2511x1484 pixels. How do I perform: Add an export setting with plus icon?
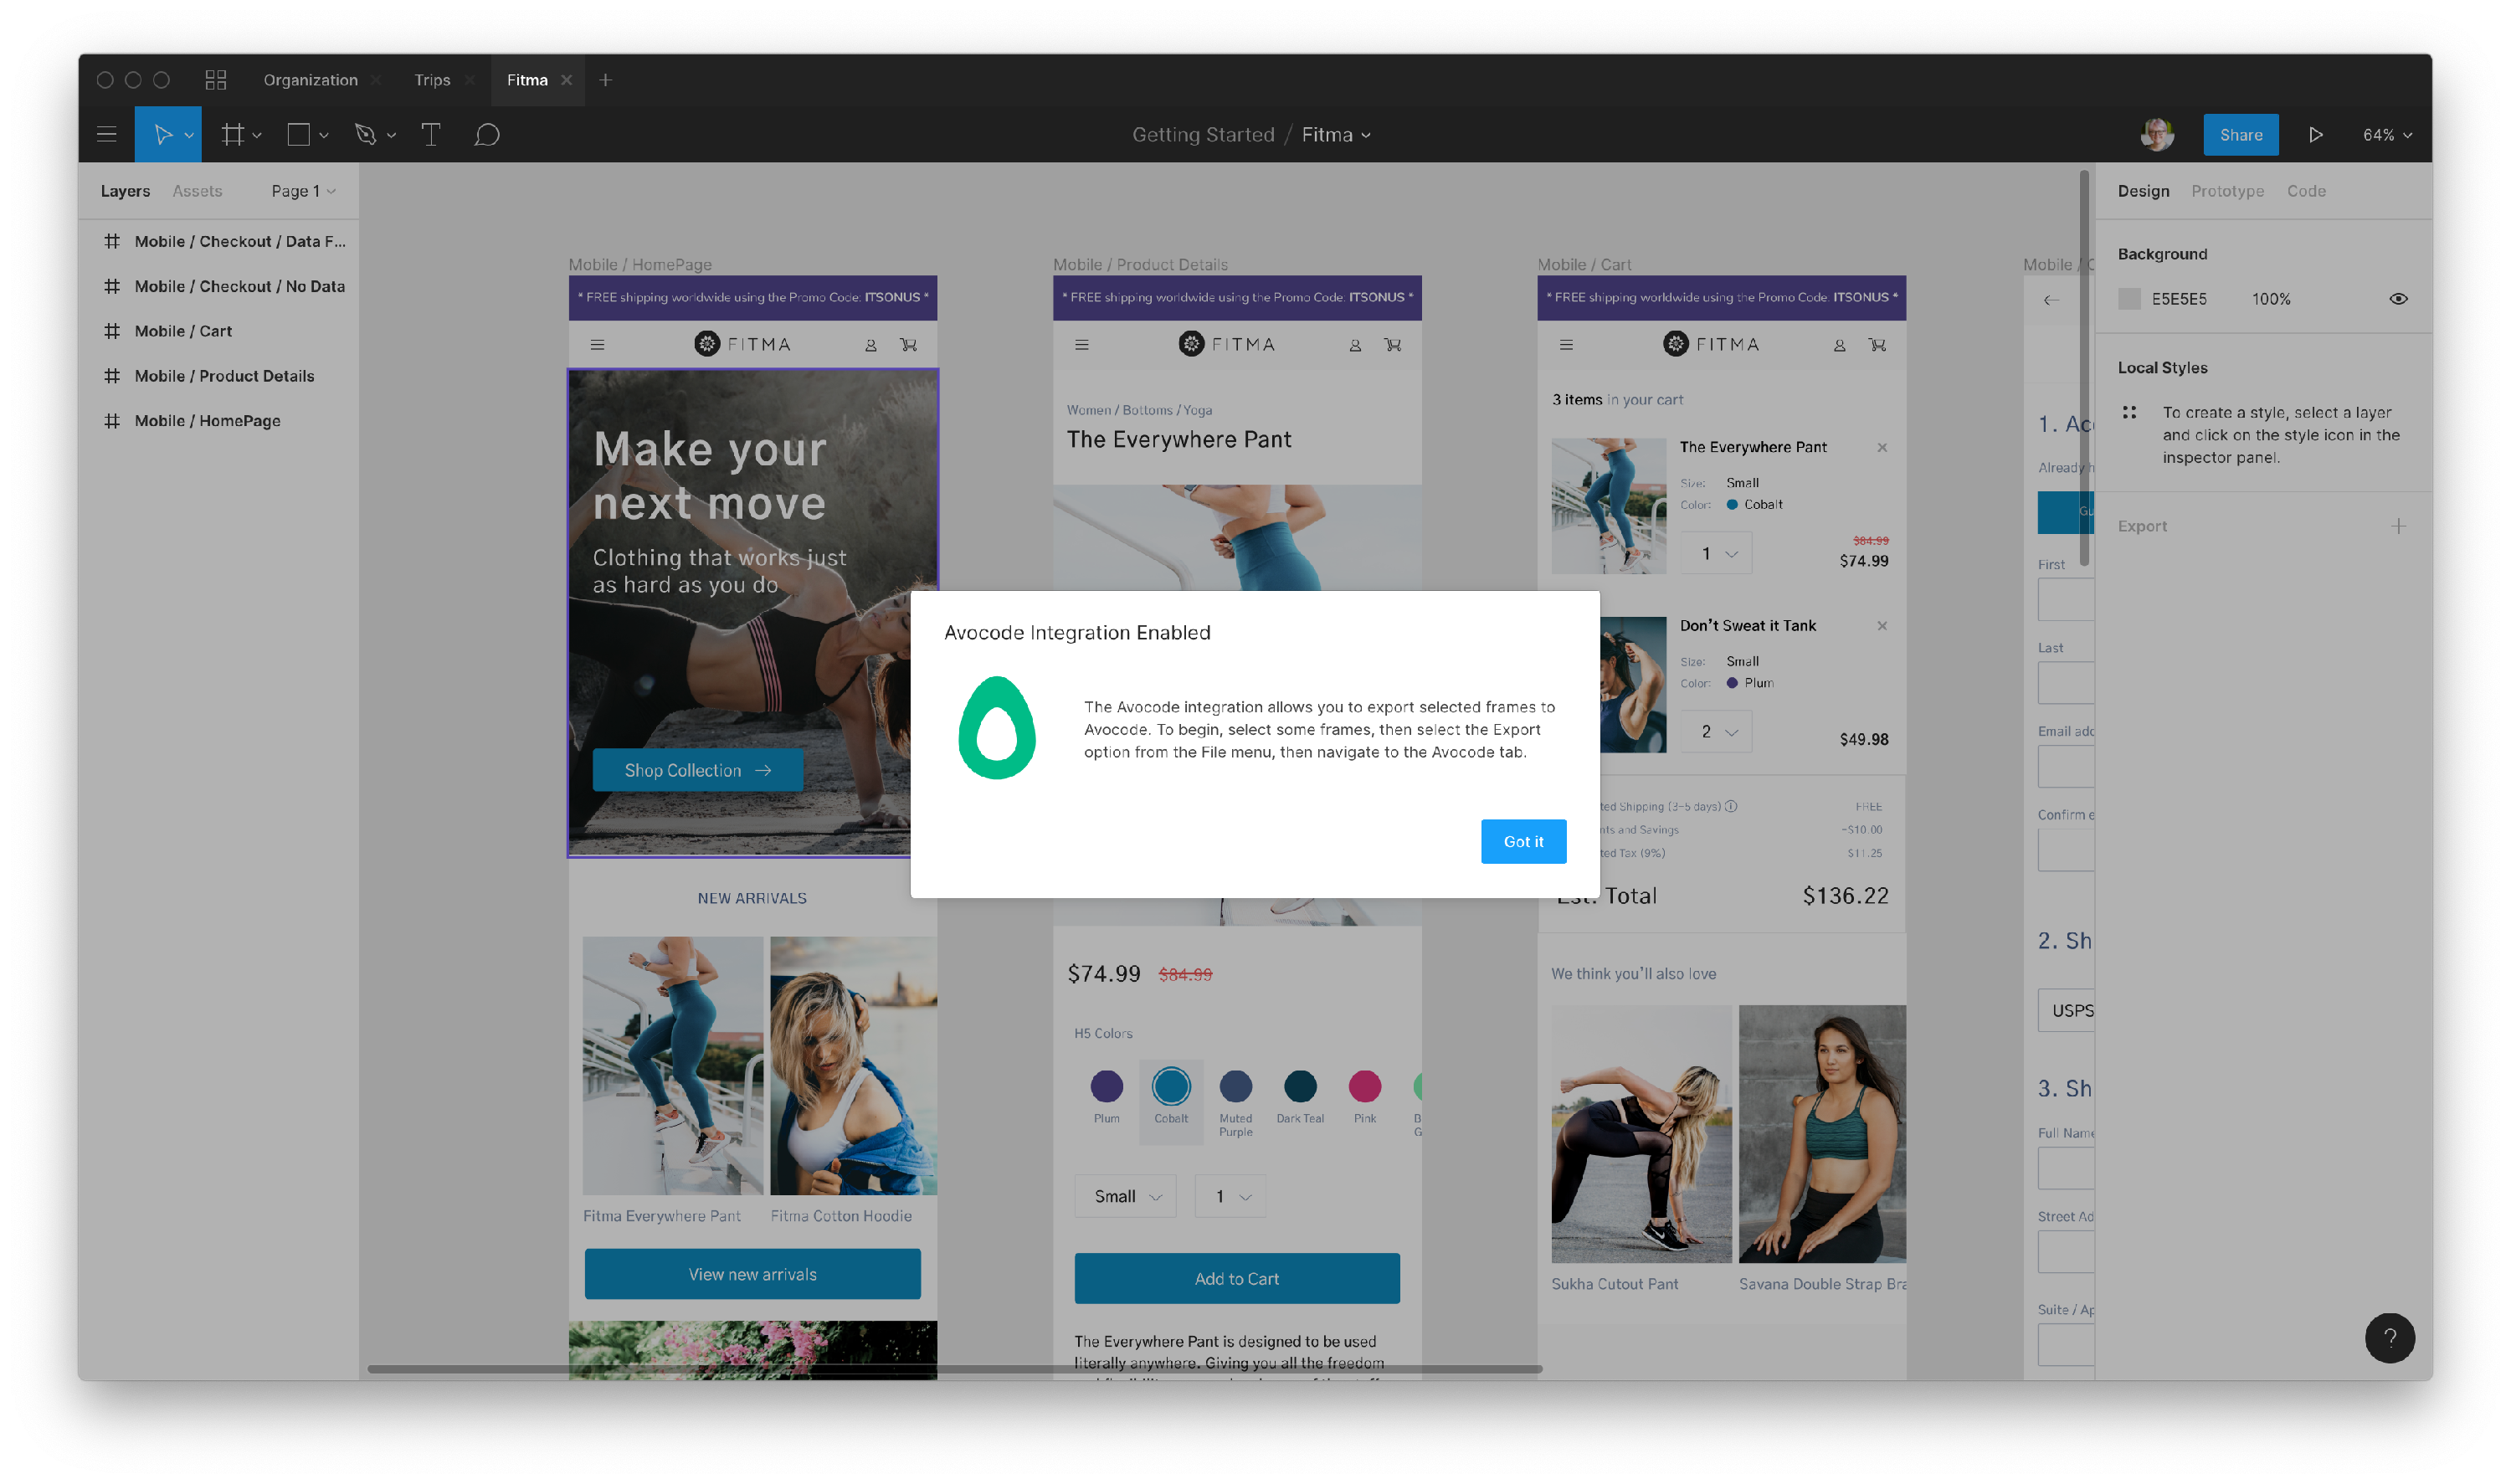(x=2398, y=526)
